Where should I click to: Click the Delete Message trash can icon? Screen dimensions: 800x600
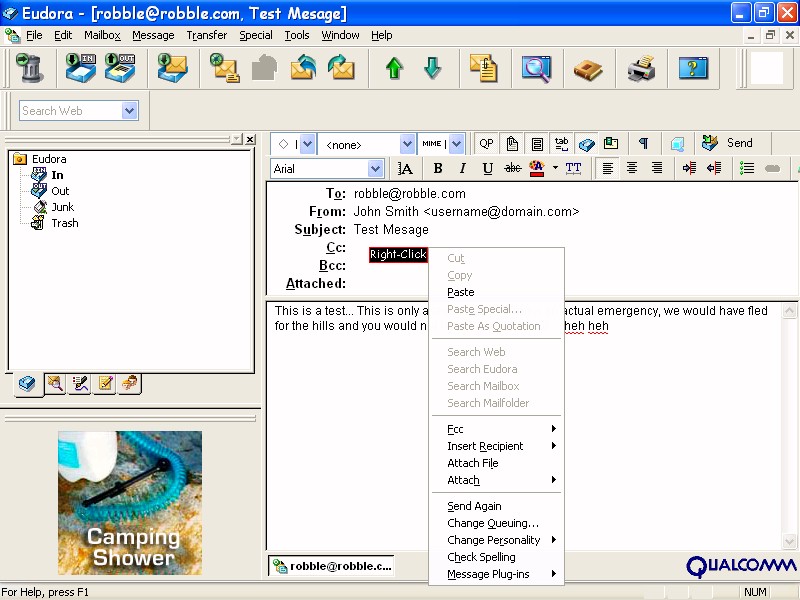coord(29,68)
